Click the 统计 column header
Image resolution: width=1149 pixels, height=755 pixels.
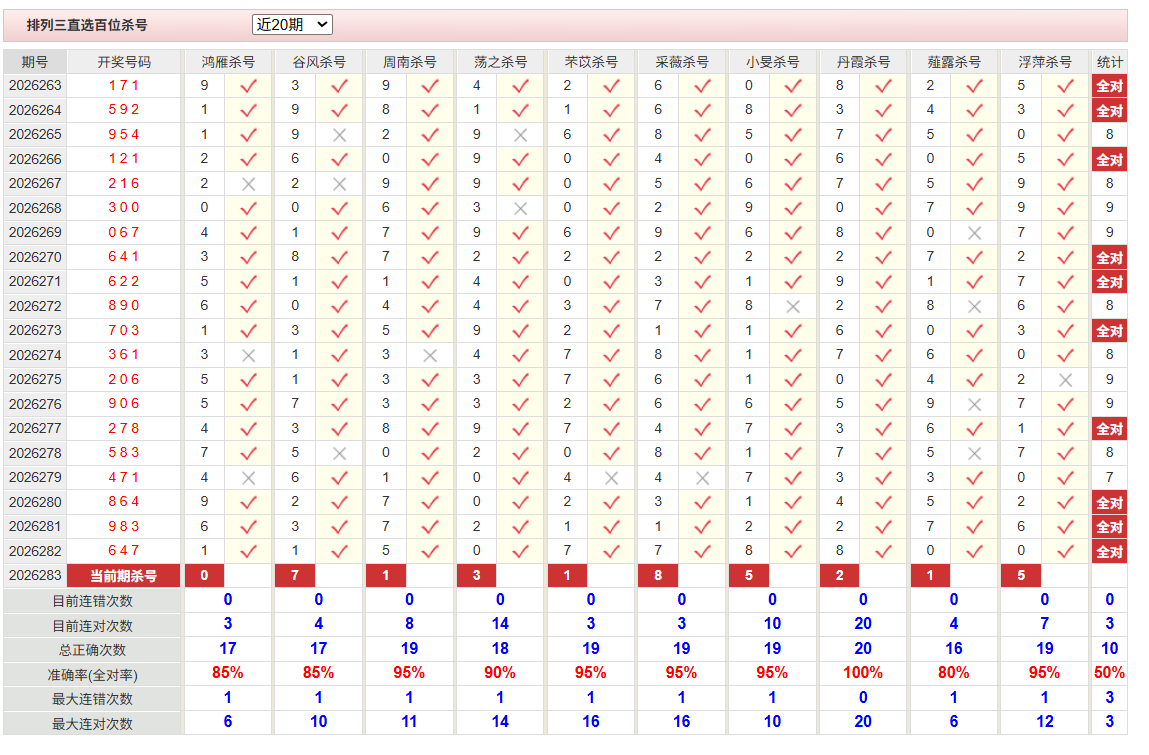1109,62
